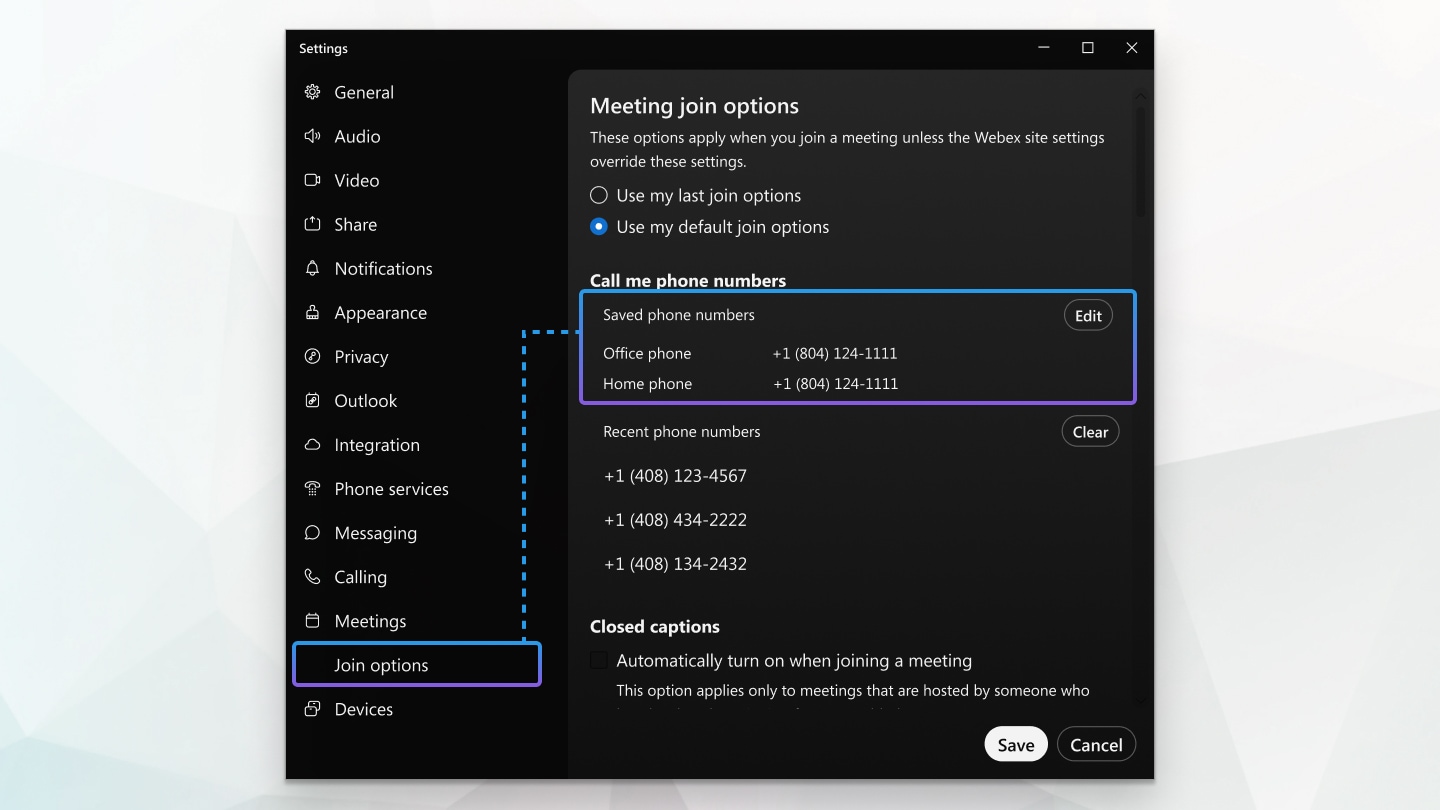
Task: Open the General settings gear icon
Action: pos(313,92)
